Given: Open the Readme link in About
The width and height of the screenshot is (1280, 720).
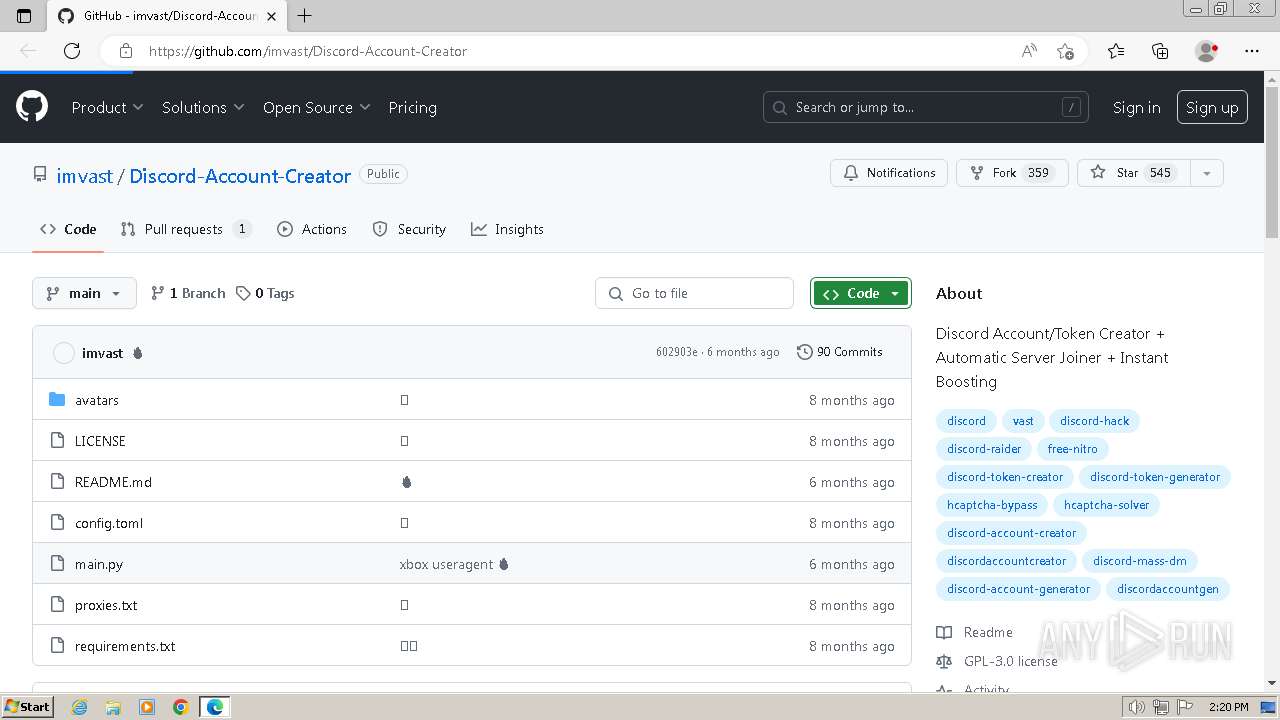Looking at the screenshot, I should pyautogui.click(x=975, y=632).
